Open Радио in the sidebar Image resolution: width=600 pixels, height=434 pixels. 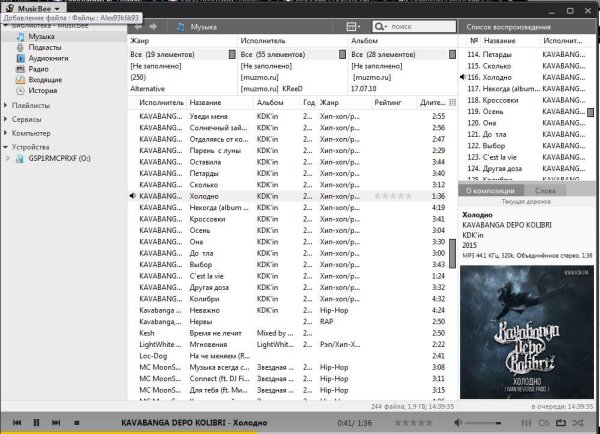pyautogui.click(x=38, y=69)
